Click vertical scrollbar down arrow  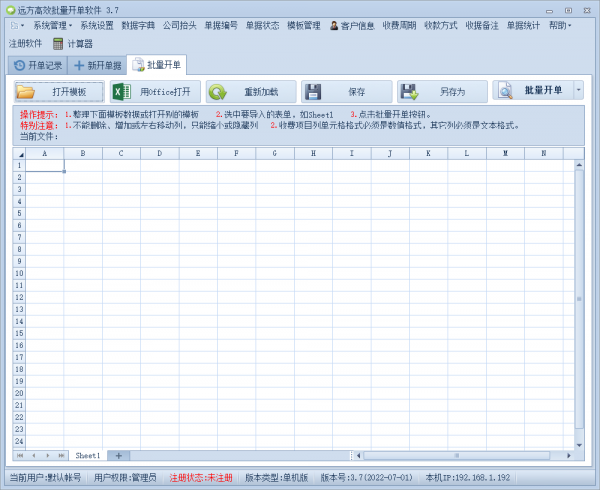pos(579,445)
